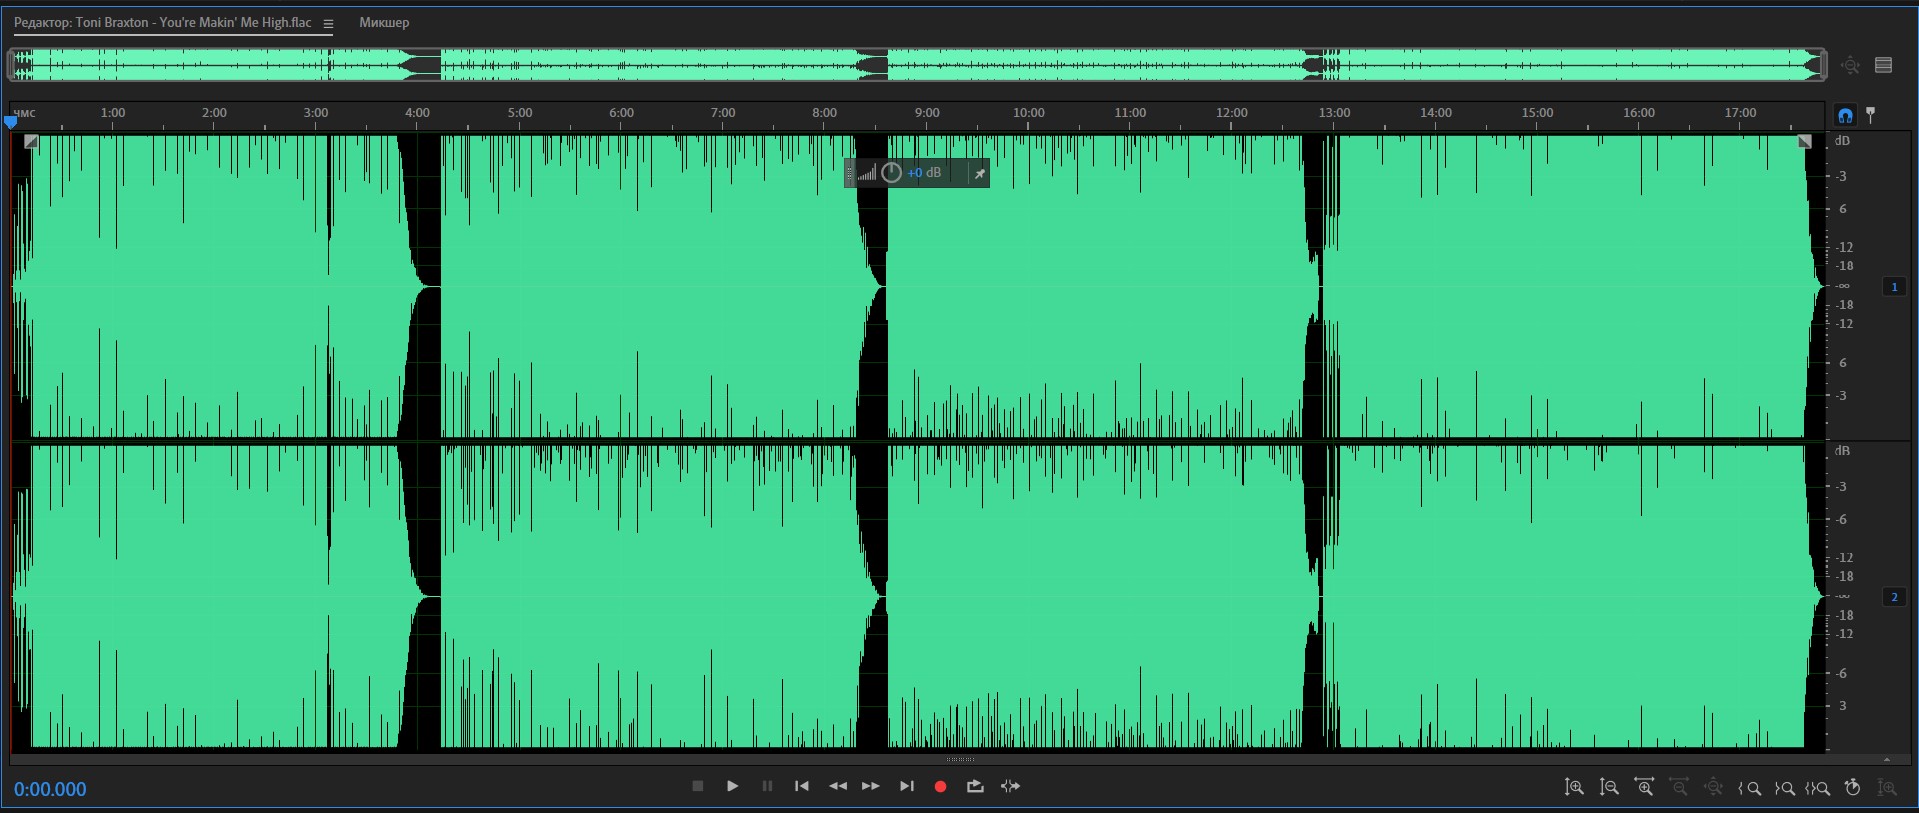Open the Editor panel menu
The width and height of the screenshot is (1919, 813).
(328, 24)
